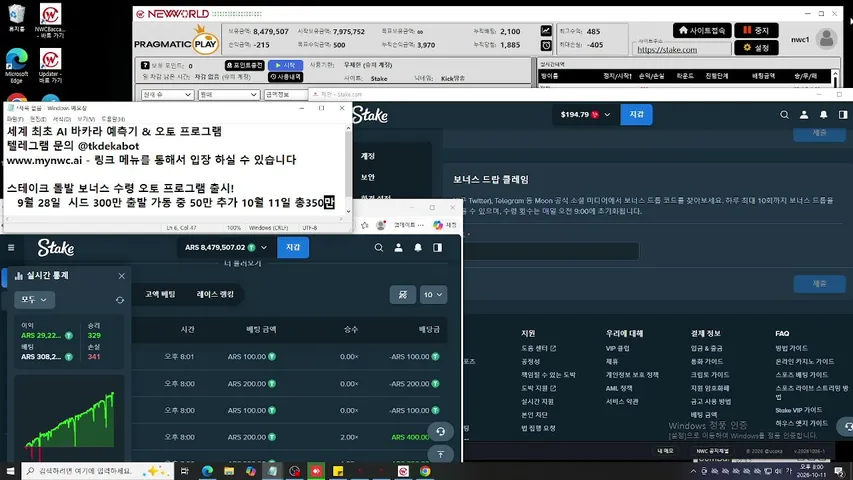853x480 pixels.
Task: Click 제출 submit button below the bonus code field
Action: click(819, 284)
